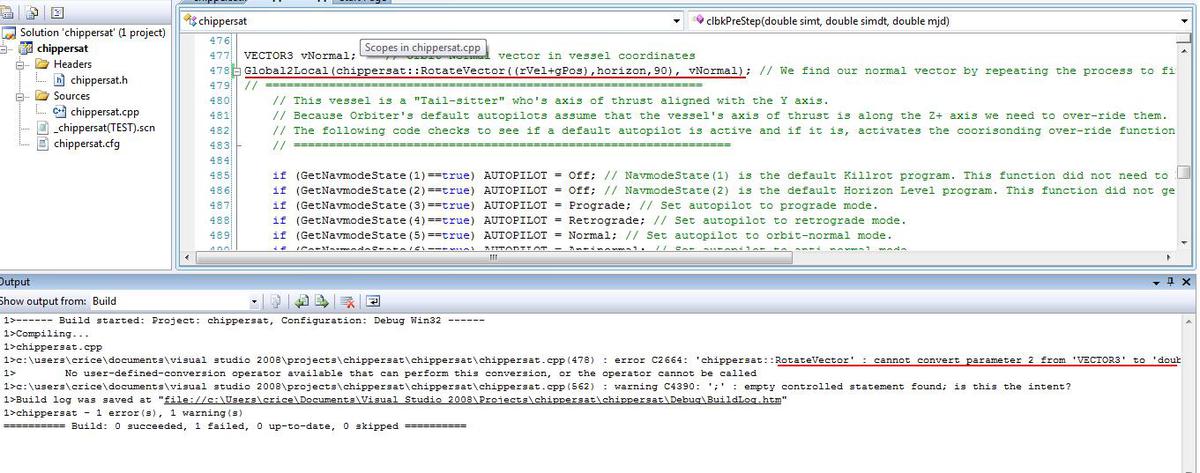Click the editor horizontal scrollbar thumb
The height and width of the screenshot is (473, 1200).
coord(492,257)
